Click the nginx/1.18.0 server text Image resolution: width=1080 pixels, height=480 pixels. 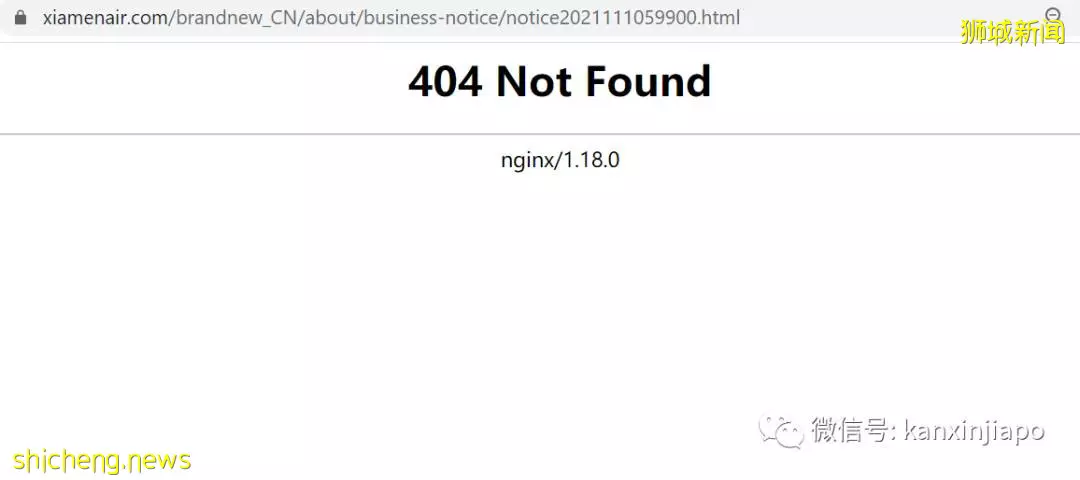click(x=560, y=160)
